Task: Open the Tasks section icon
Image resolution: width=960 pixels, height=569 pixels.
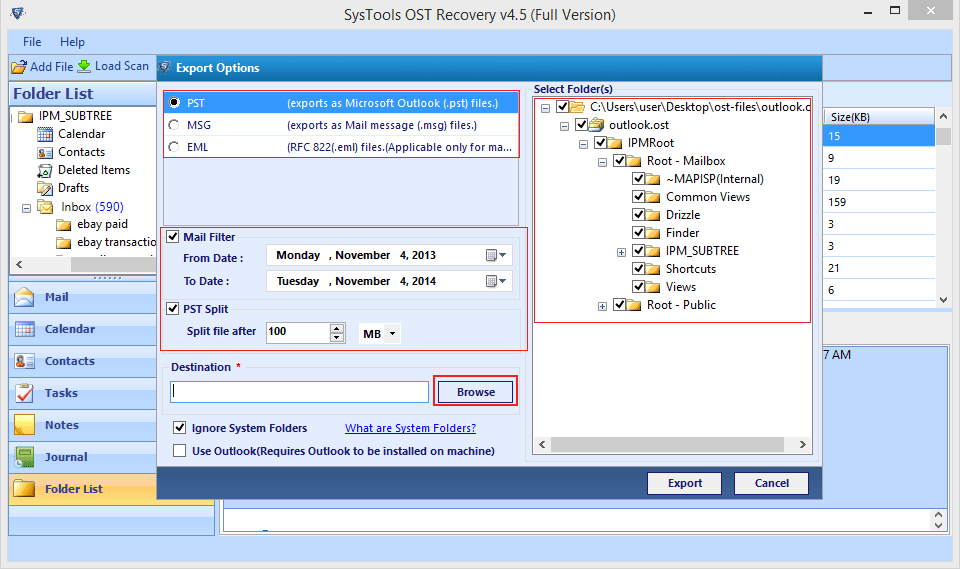Action: click(x=24, y=393)
